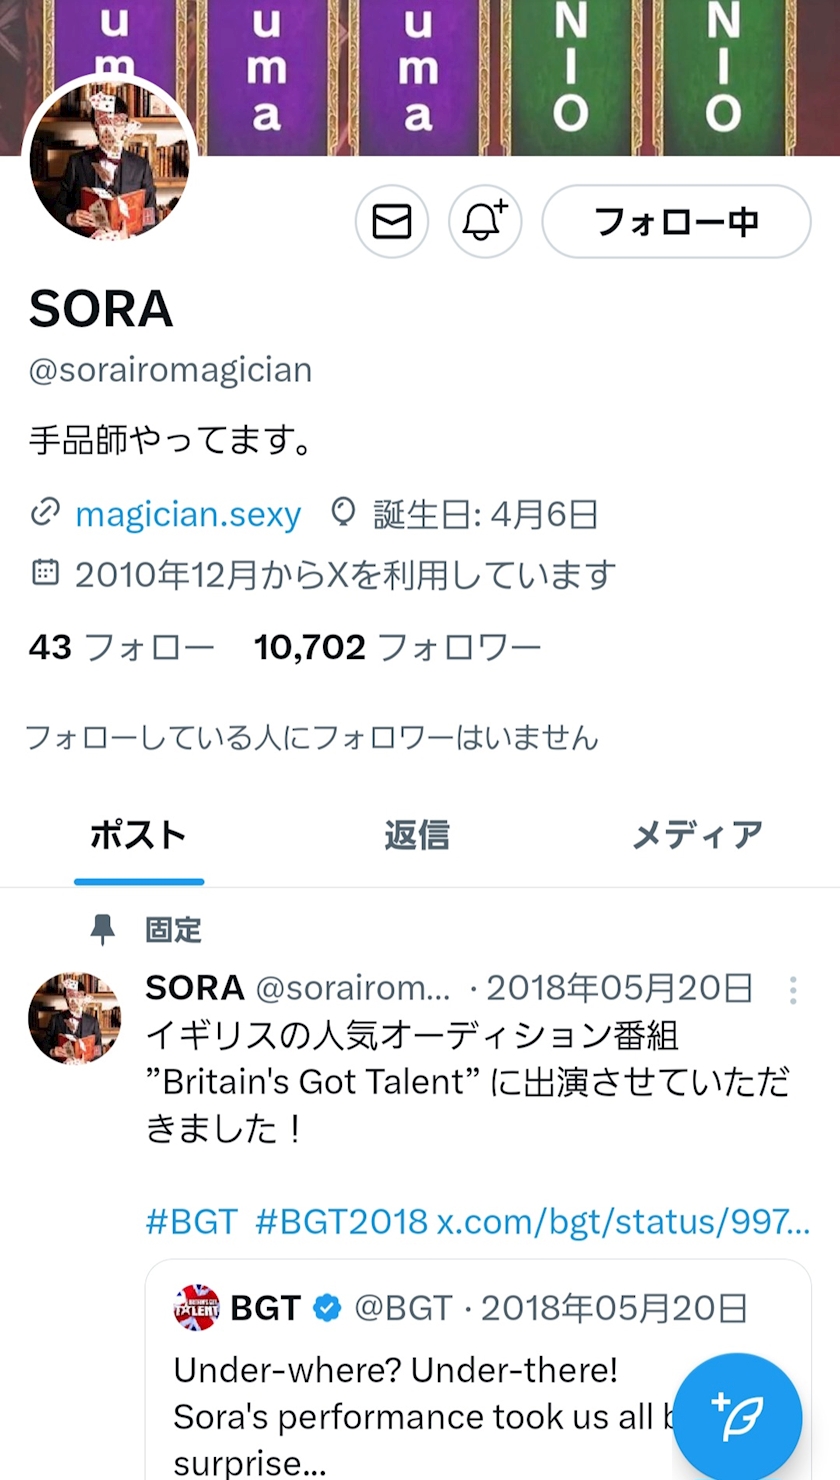View the 10,702 フォロワー followers list

tap(397, 648)
